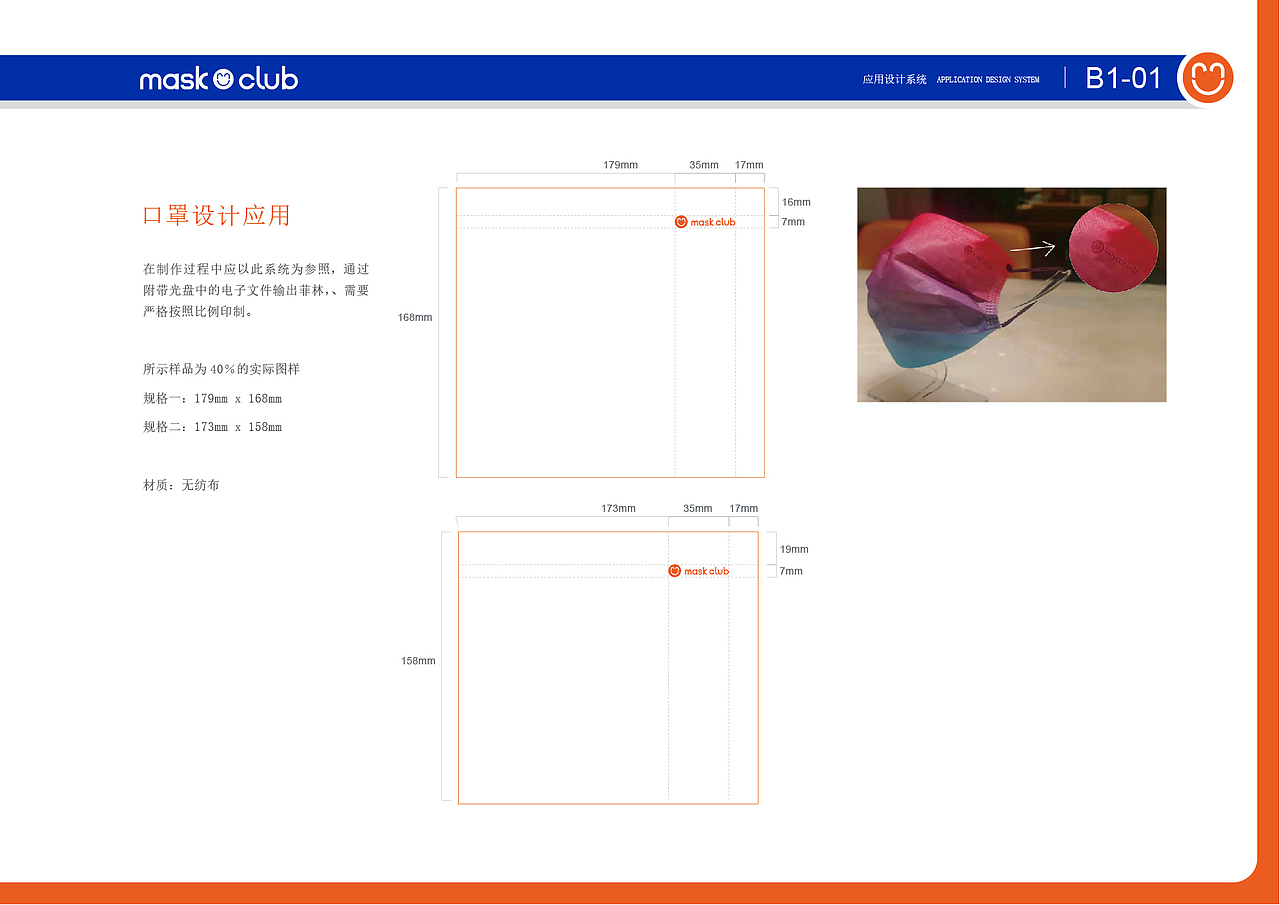Select the 应用设计系统 header text
1280x905 pixels.
895,79
